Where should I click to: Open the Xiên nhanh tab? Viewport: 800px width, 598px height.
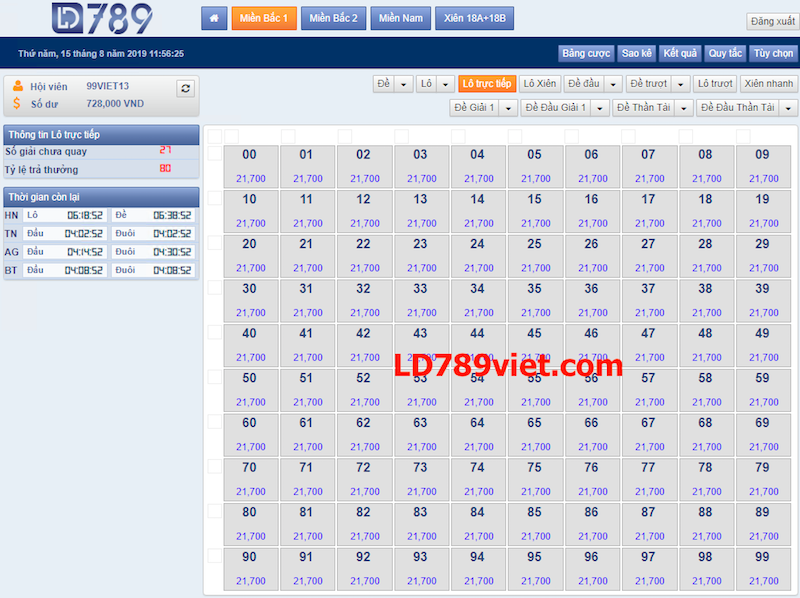[768, 84]
